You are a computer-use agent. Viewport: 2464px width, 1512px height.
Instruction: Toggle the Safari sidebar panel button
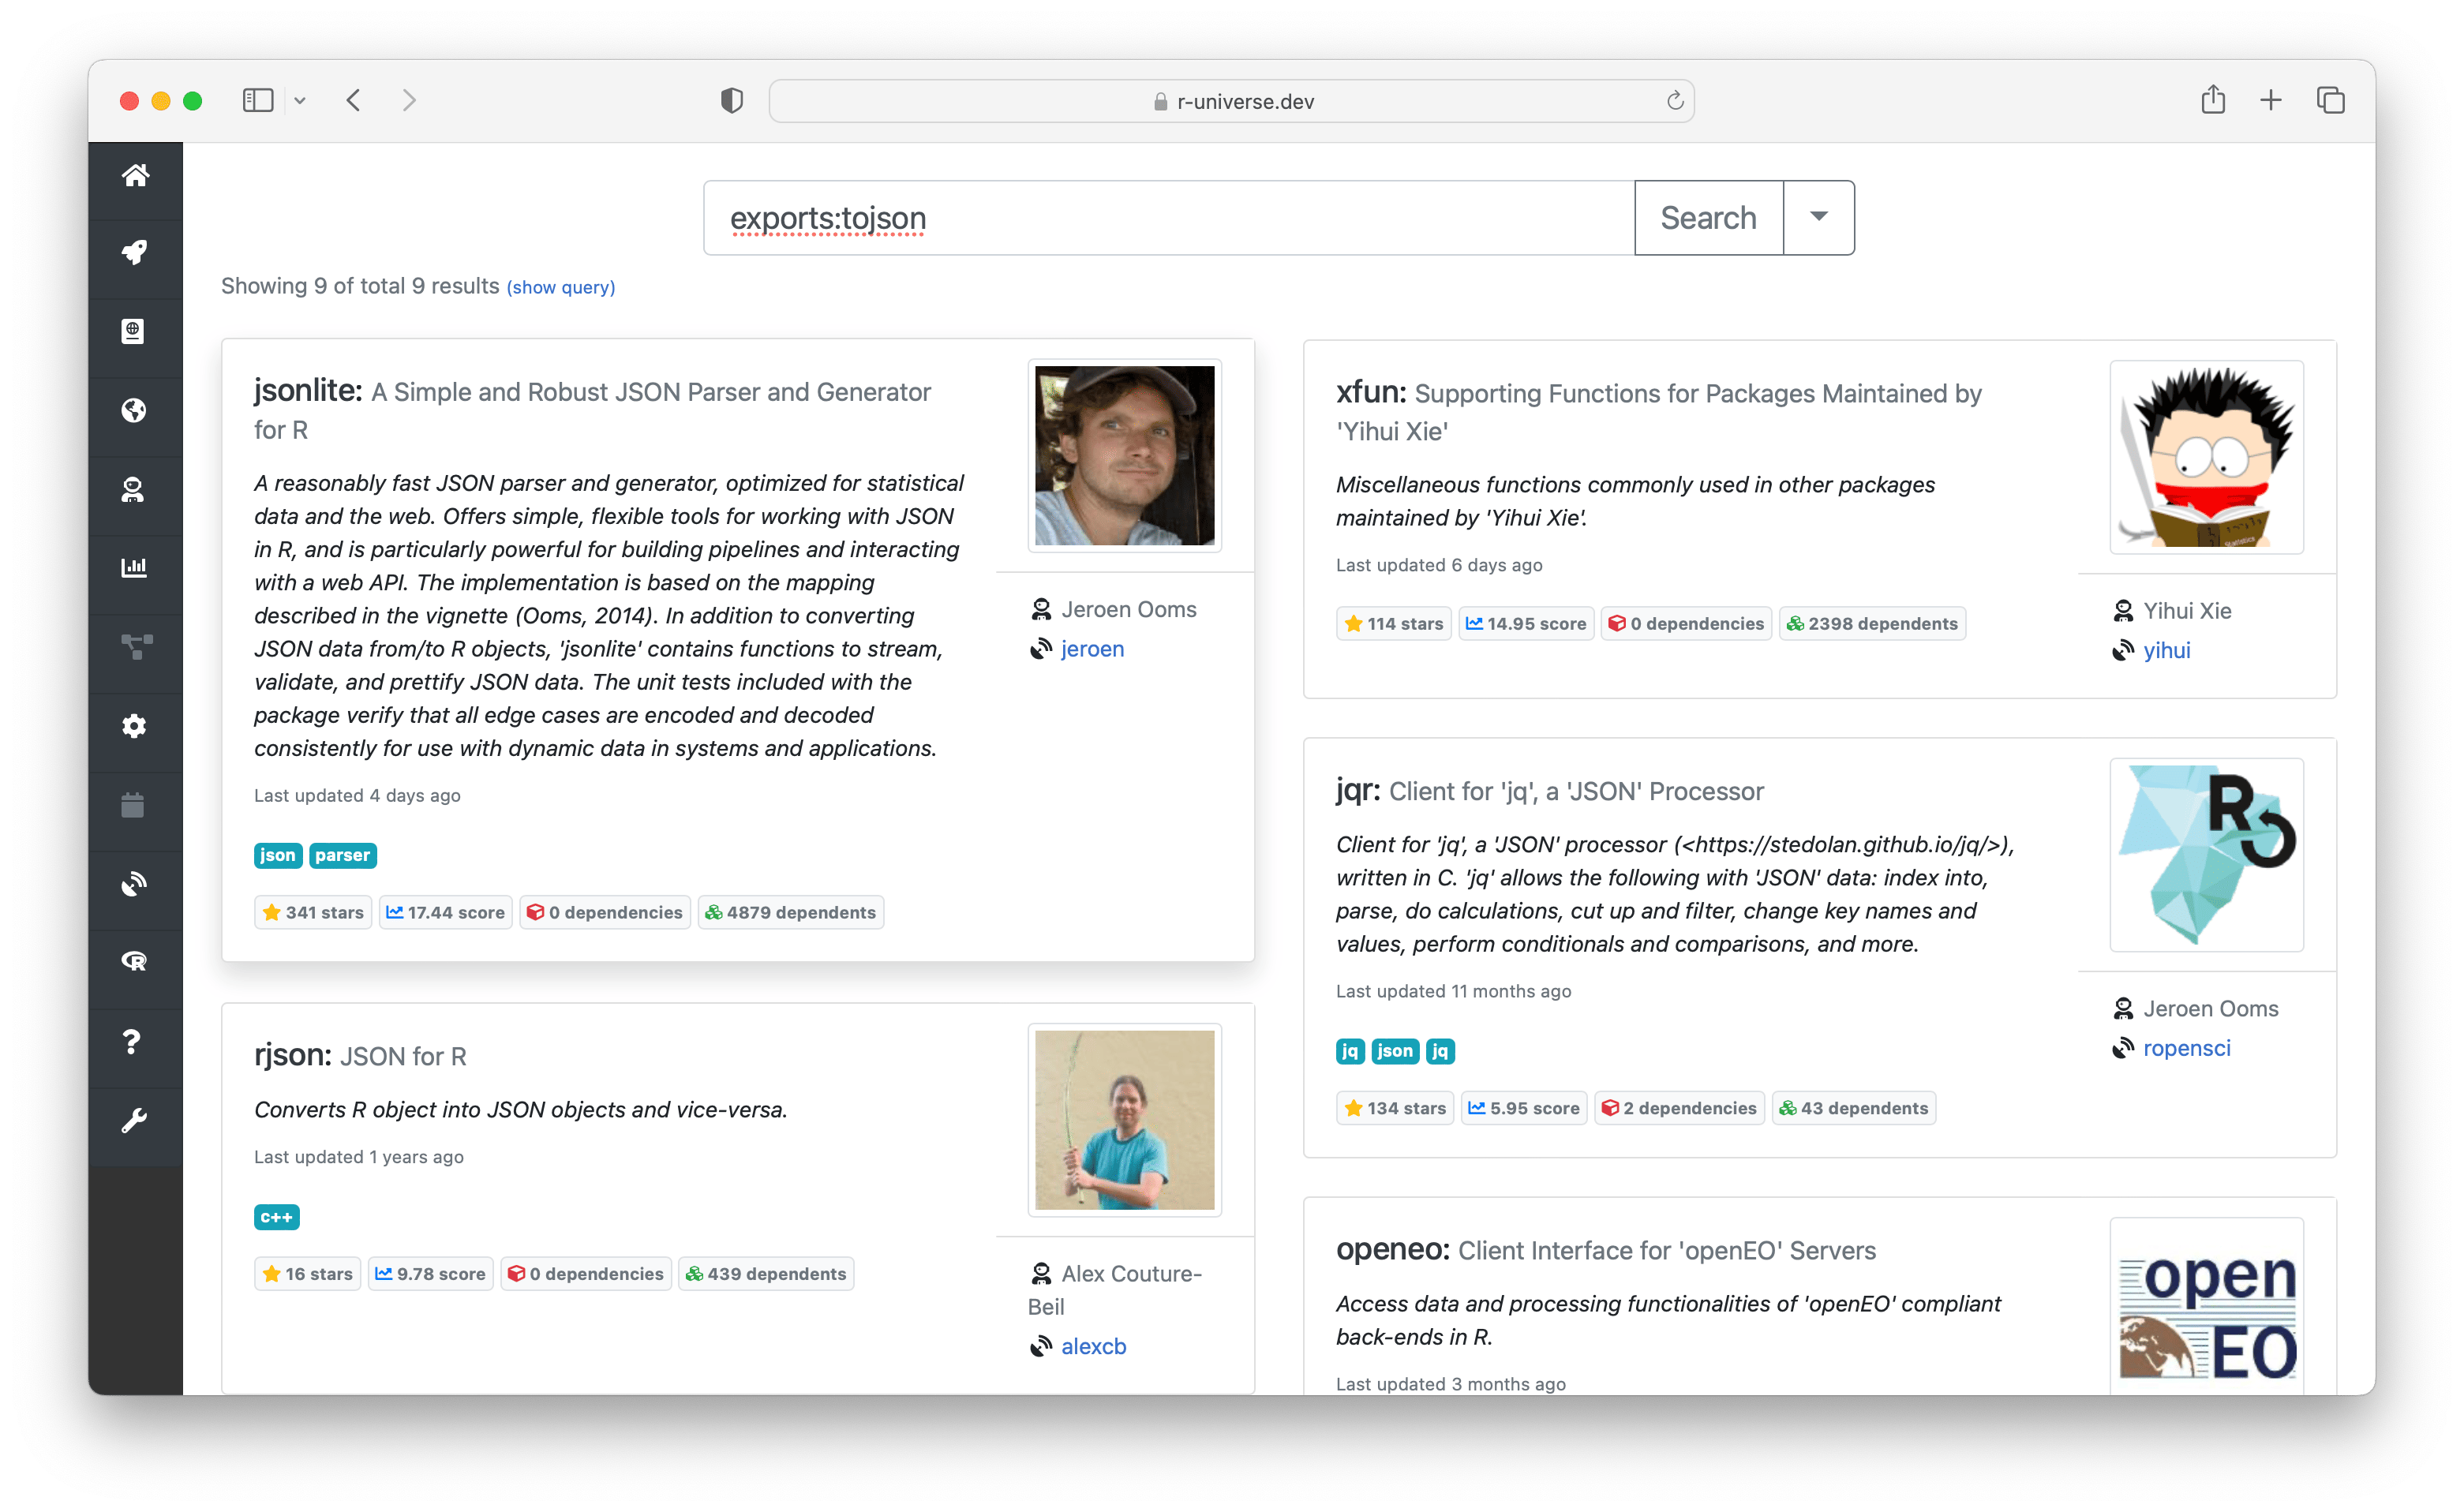pyautogui.click(x=257, y=100)
